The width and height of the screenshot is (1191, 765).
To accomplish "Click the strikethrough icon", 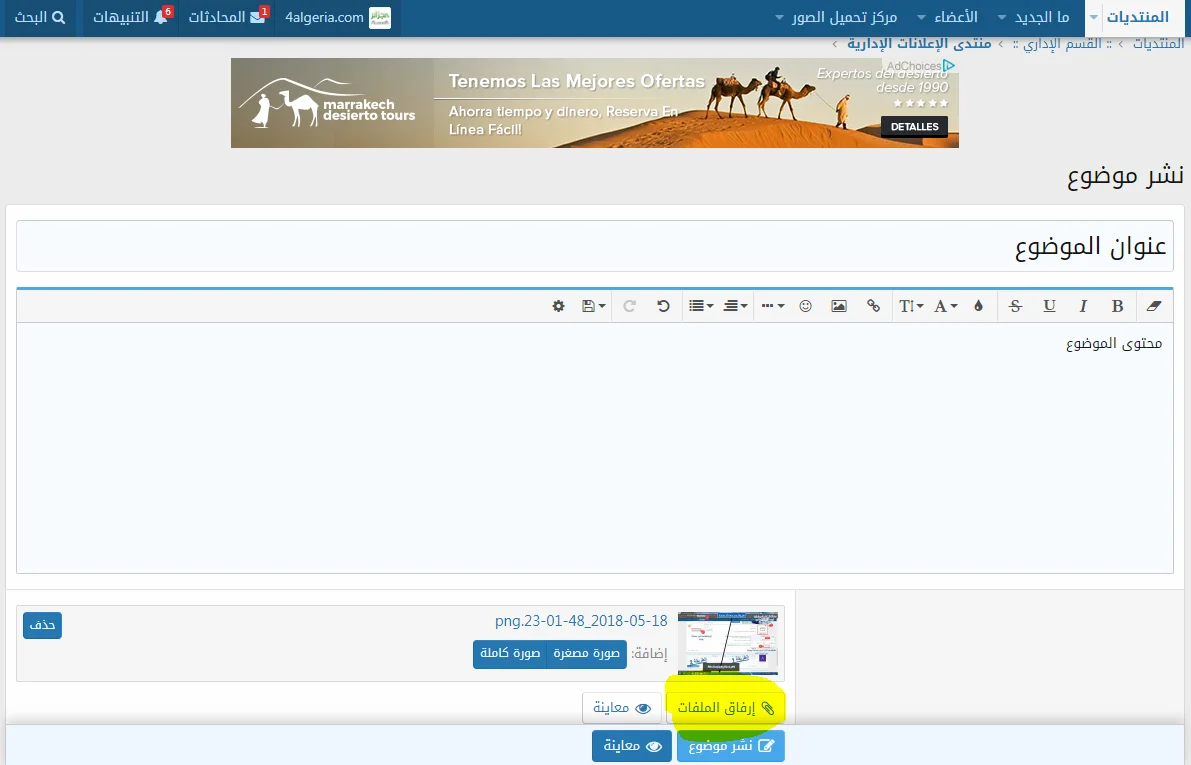I will tap(1015, 306).
